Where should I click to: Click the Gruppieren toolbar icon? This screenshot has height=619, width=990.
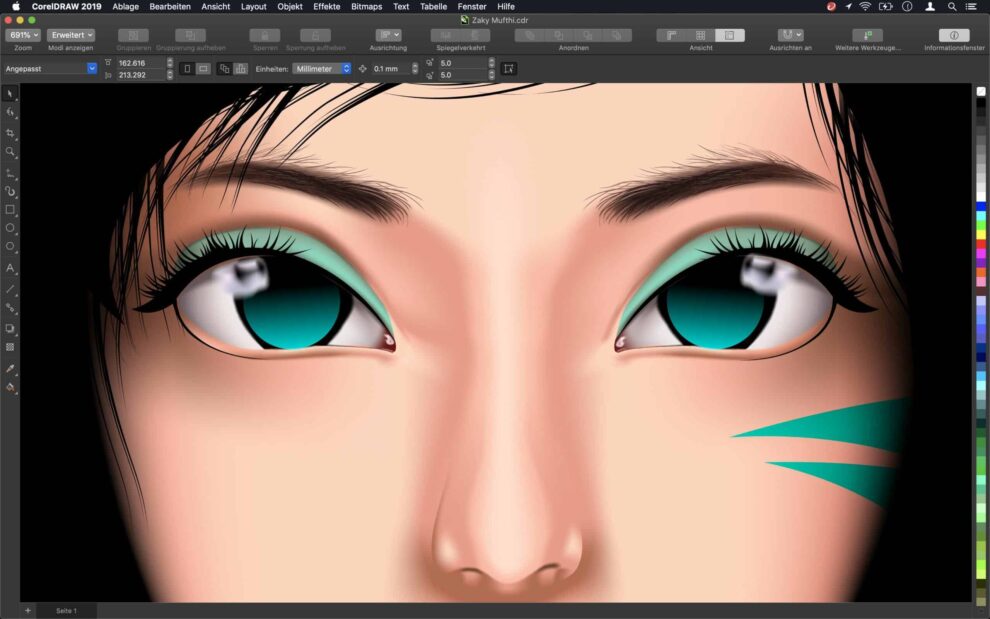133,35
